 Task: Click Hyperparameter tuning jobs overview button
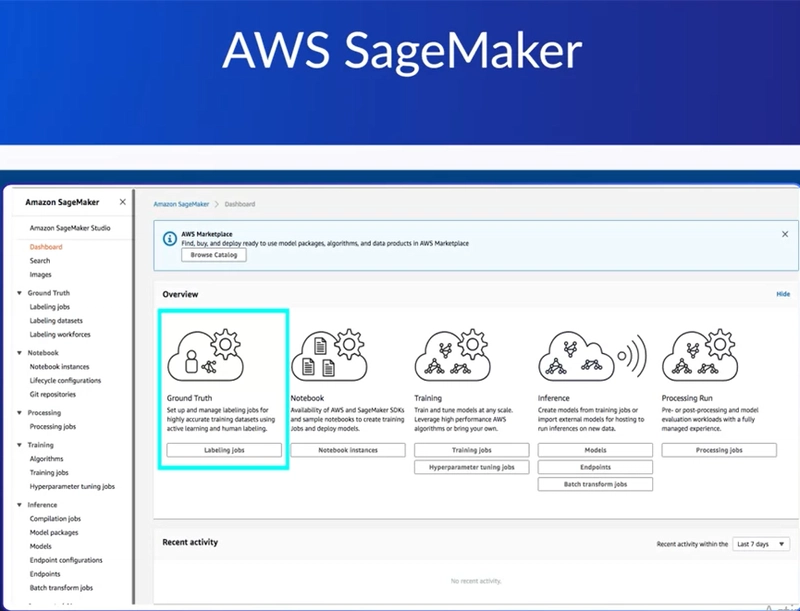(x=472, y=467)
